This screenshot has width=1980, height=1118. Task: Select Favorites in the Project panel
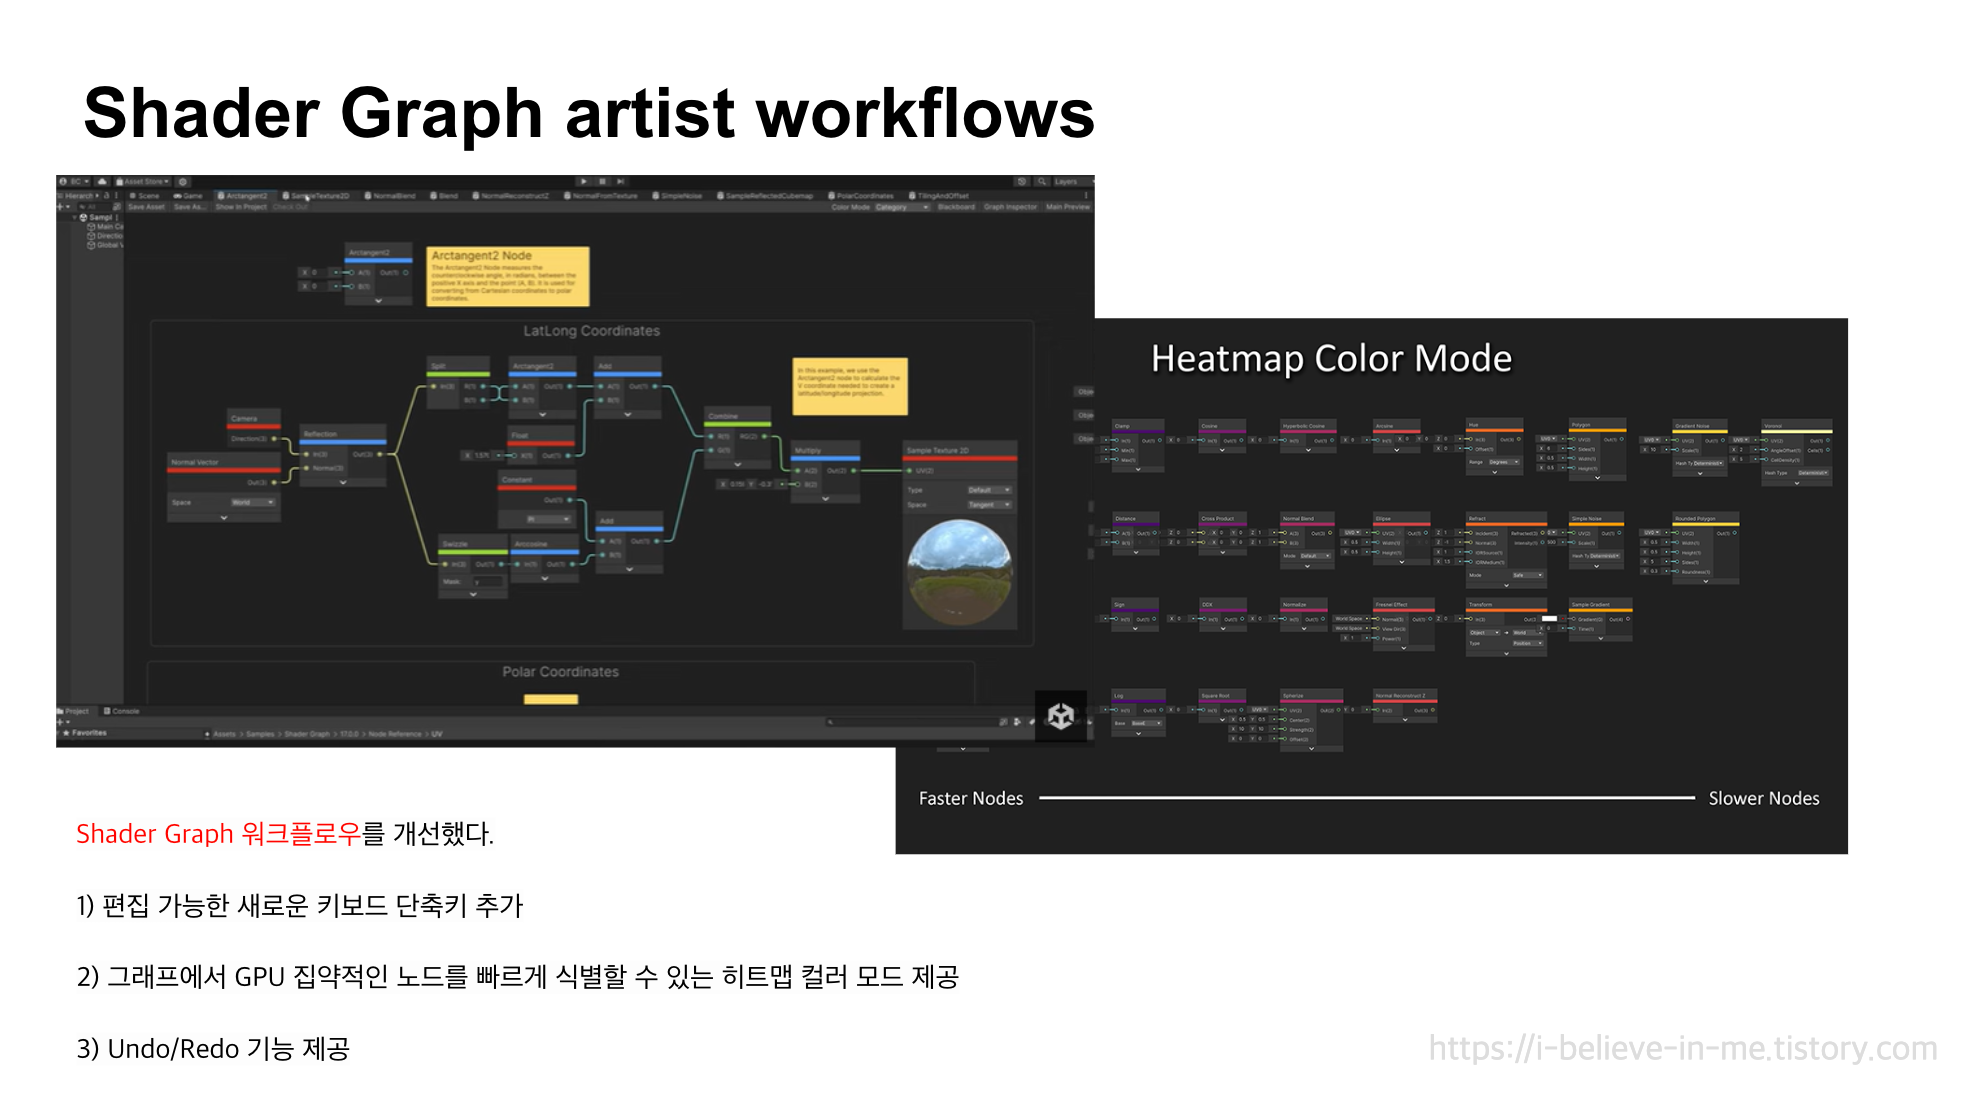(86, 733)
